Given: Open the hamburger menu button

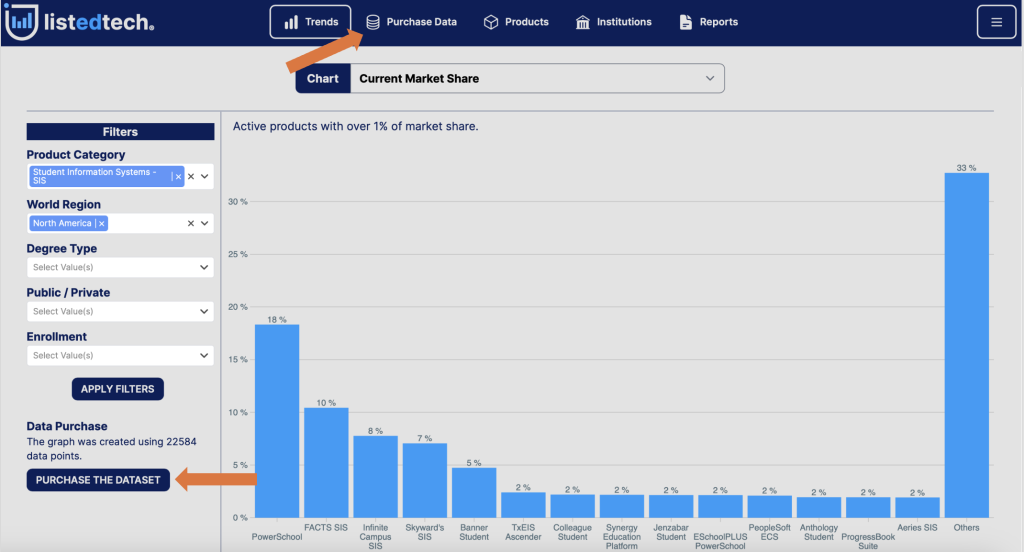Looking at the screenshot, I should [x=996, y=22].
